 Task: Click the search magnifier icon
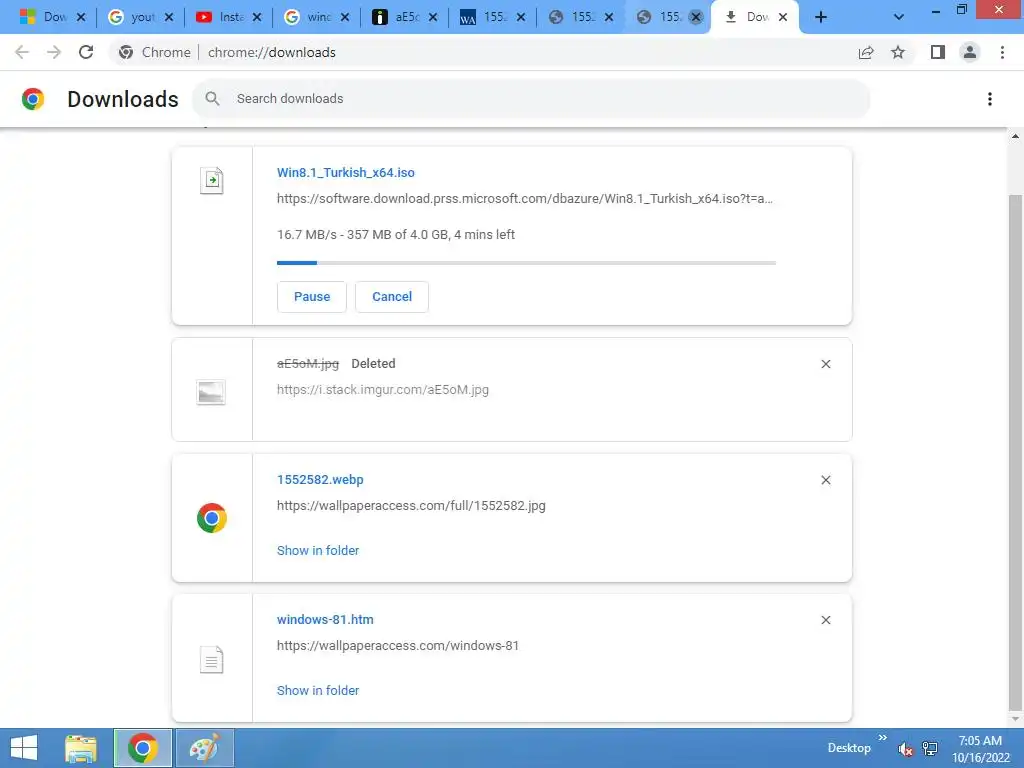(212, 99)
